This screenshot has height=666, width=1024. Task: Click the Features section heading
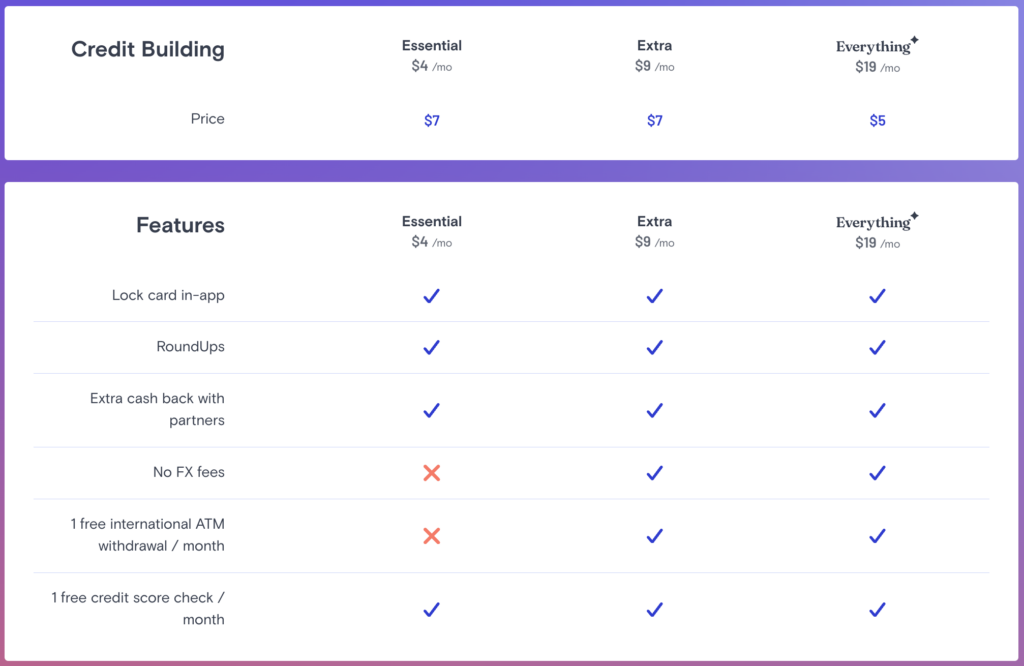pyautogui.click(x=180, y=226)
